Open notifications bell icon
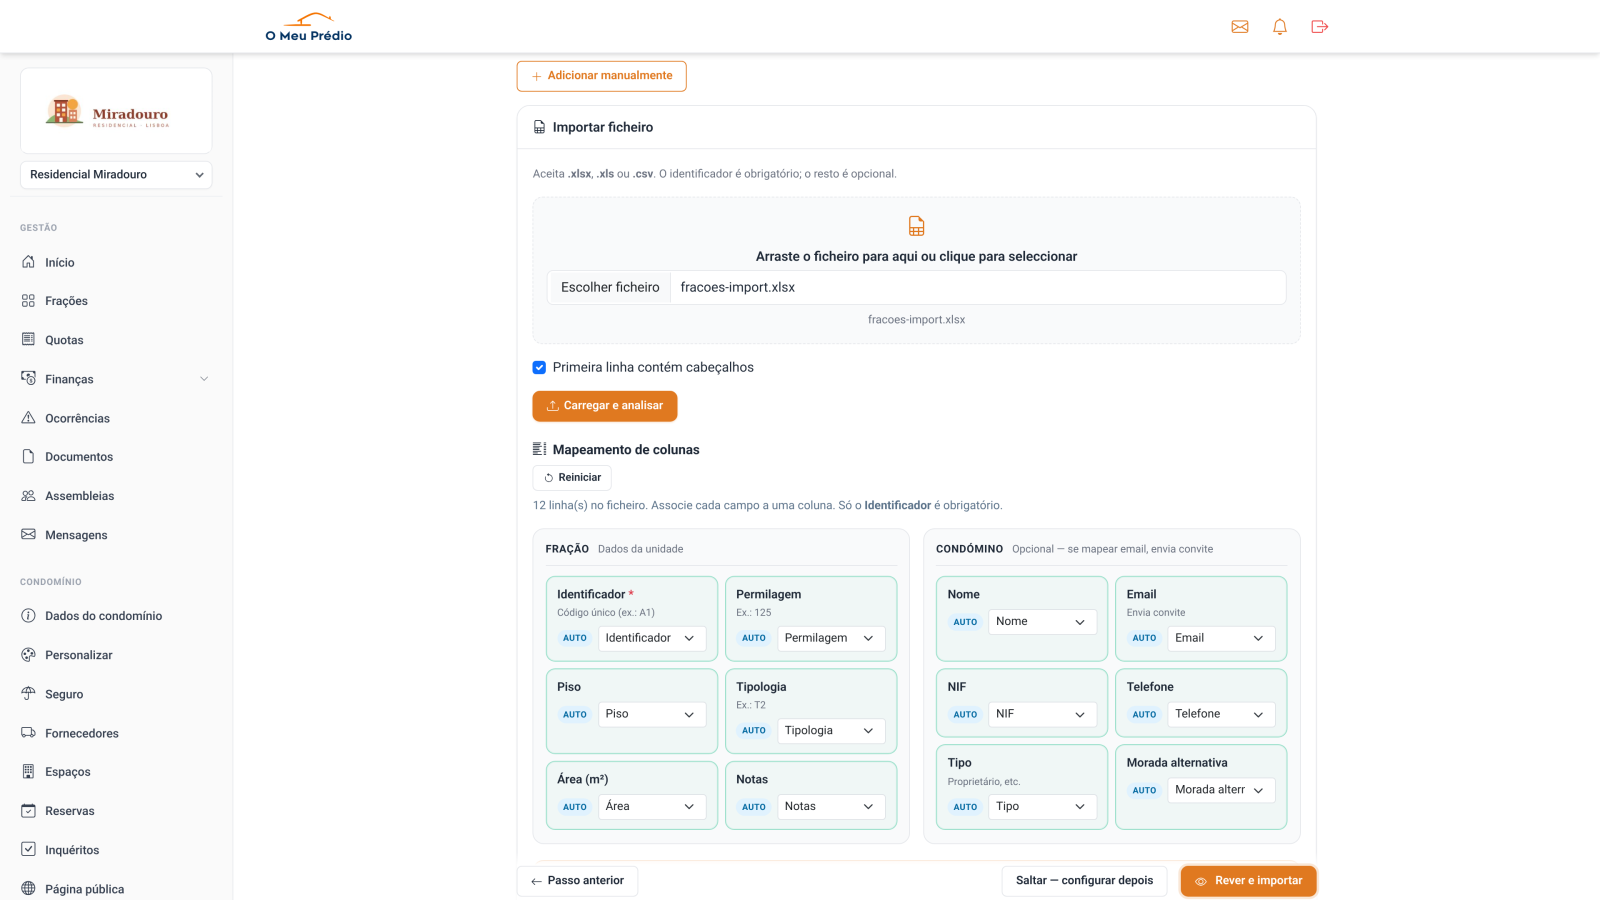1600x900 pixels. click(x=1280, y=27)
